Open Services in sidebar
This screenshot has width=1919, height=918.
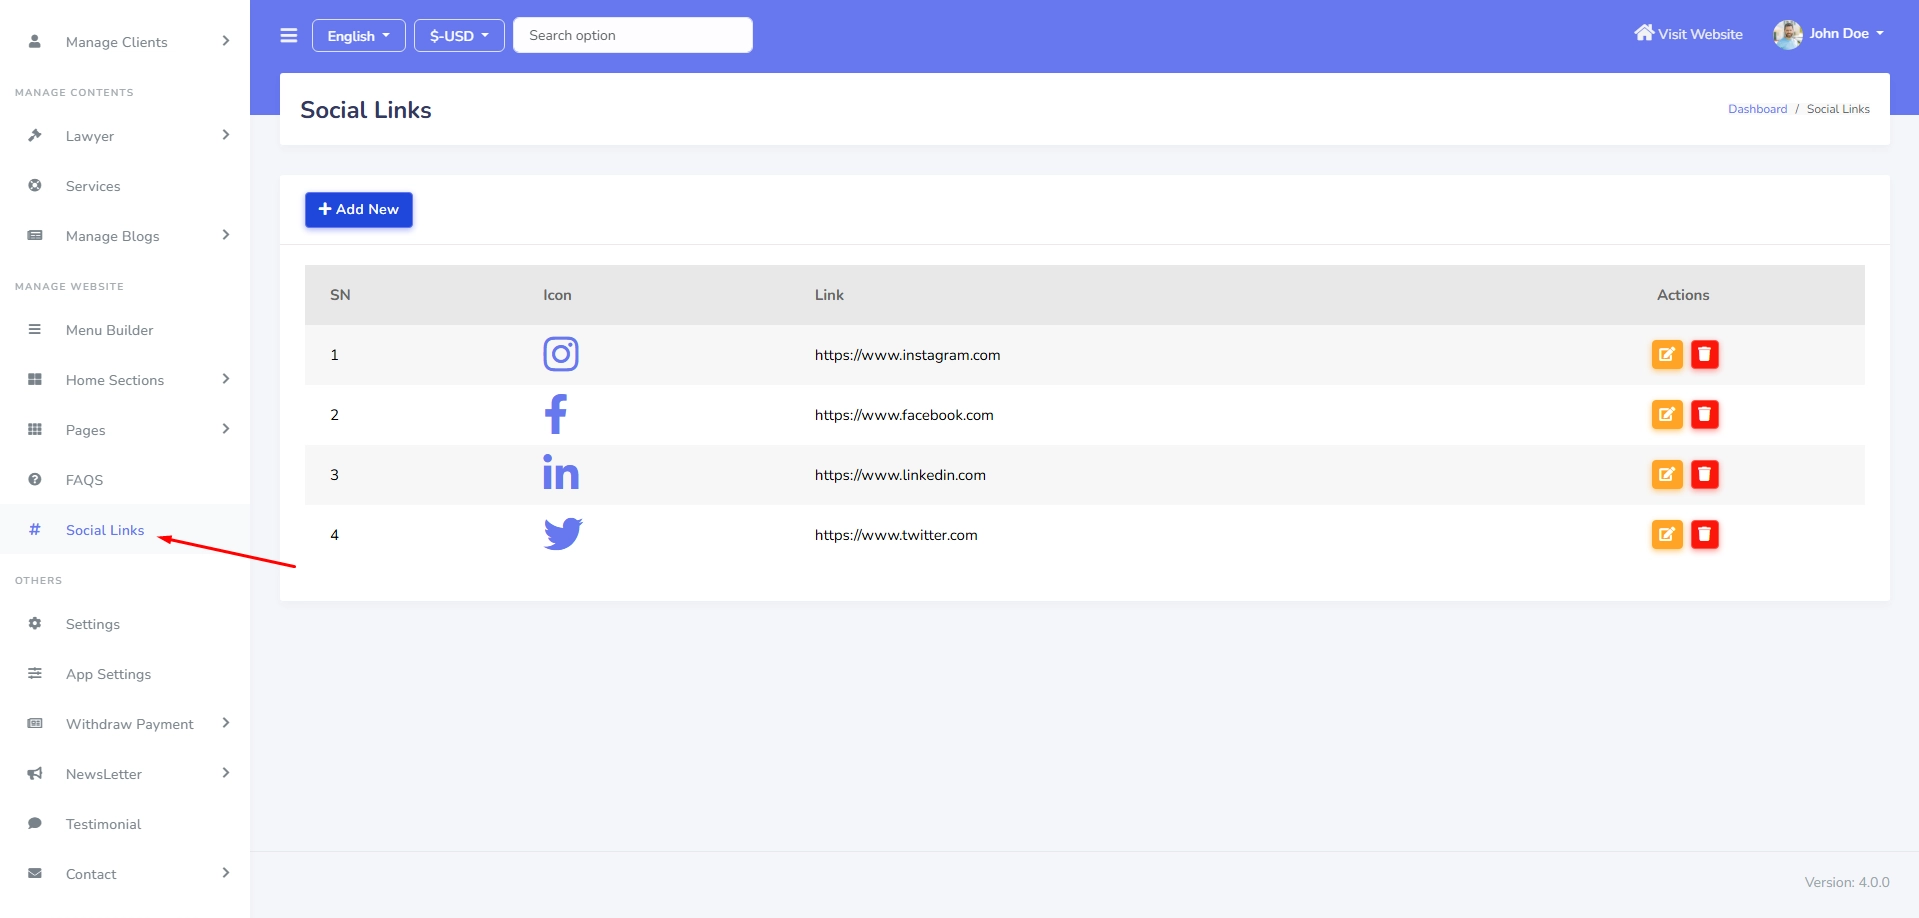125,186
